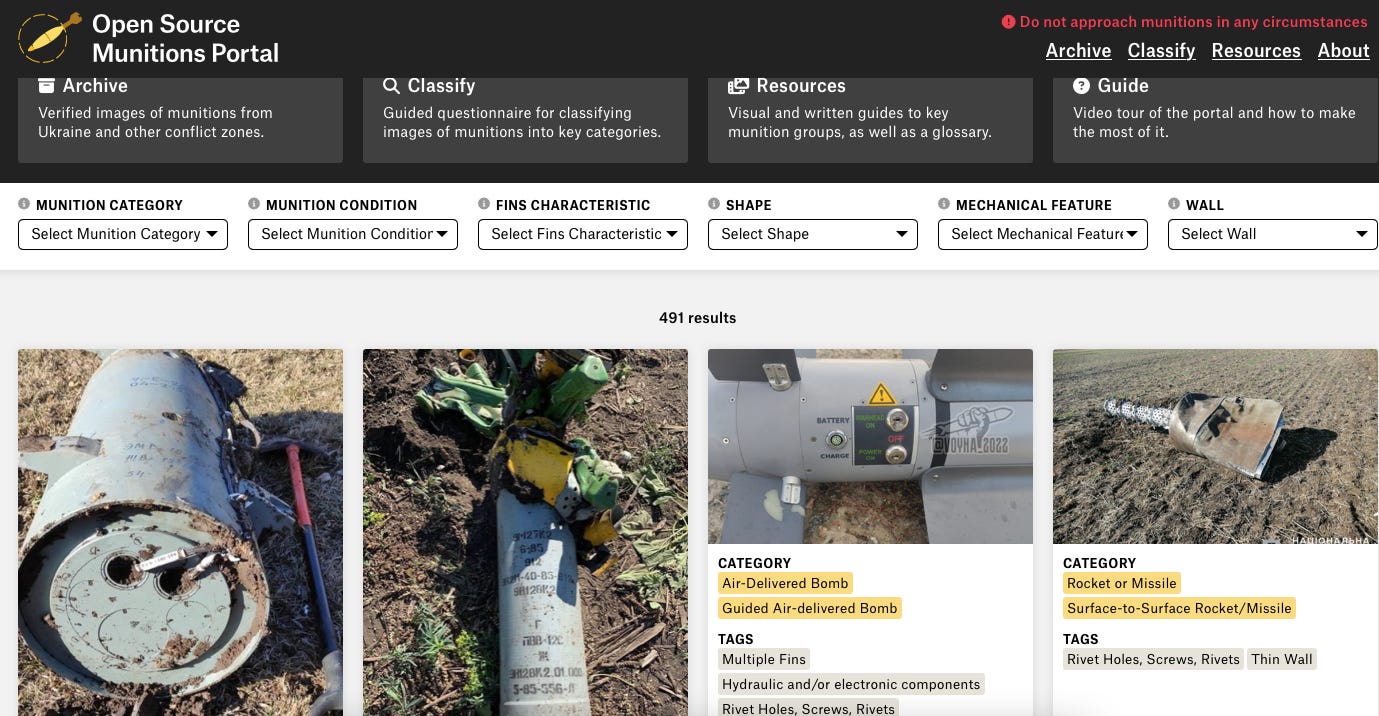Click the Classify card magnifier icon

tap(391, 86)
